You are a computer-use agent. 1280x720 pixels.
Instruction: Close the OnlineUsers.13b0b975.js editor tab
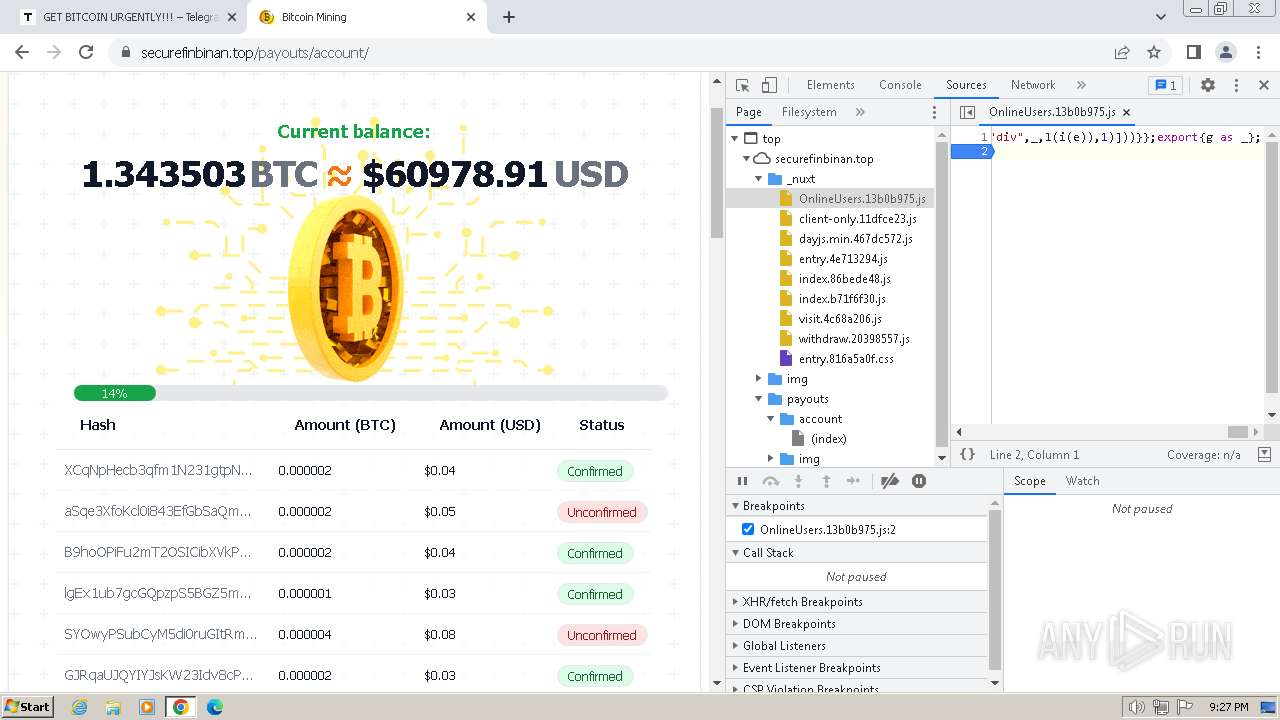click(1126, 112)
